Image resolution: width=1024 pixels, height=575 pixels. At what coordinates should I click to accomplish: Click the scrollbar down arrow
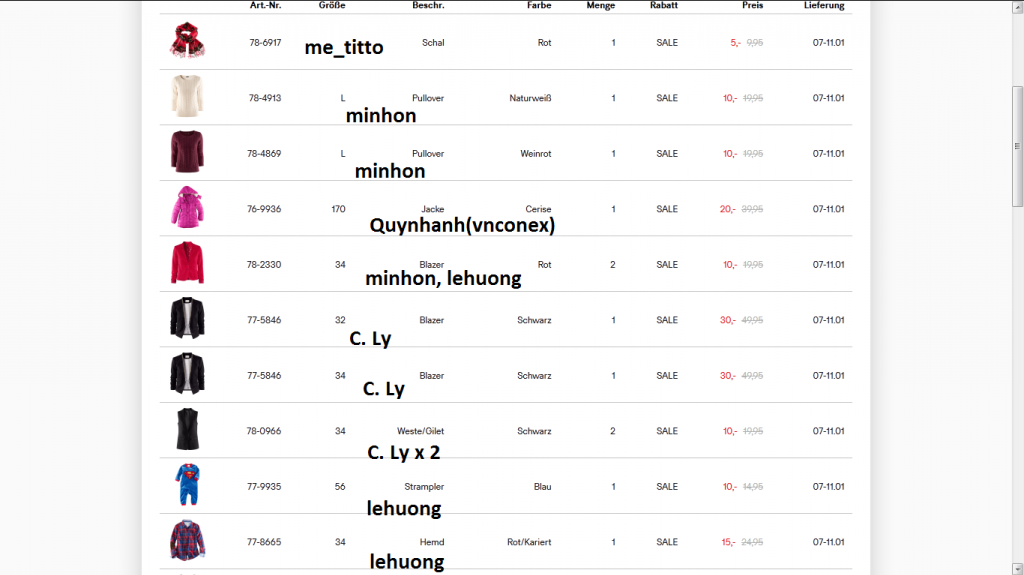[x=1017, y=568]
